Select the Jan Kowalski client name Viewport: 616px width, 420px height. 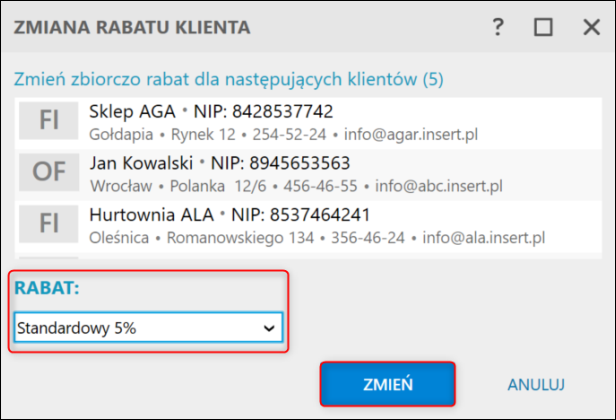pos(141,163)
